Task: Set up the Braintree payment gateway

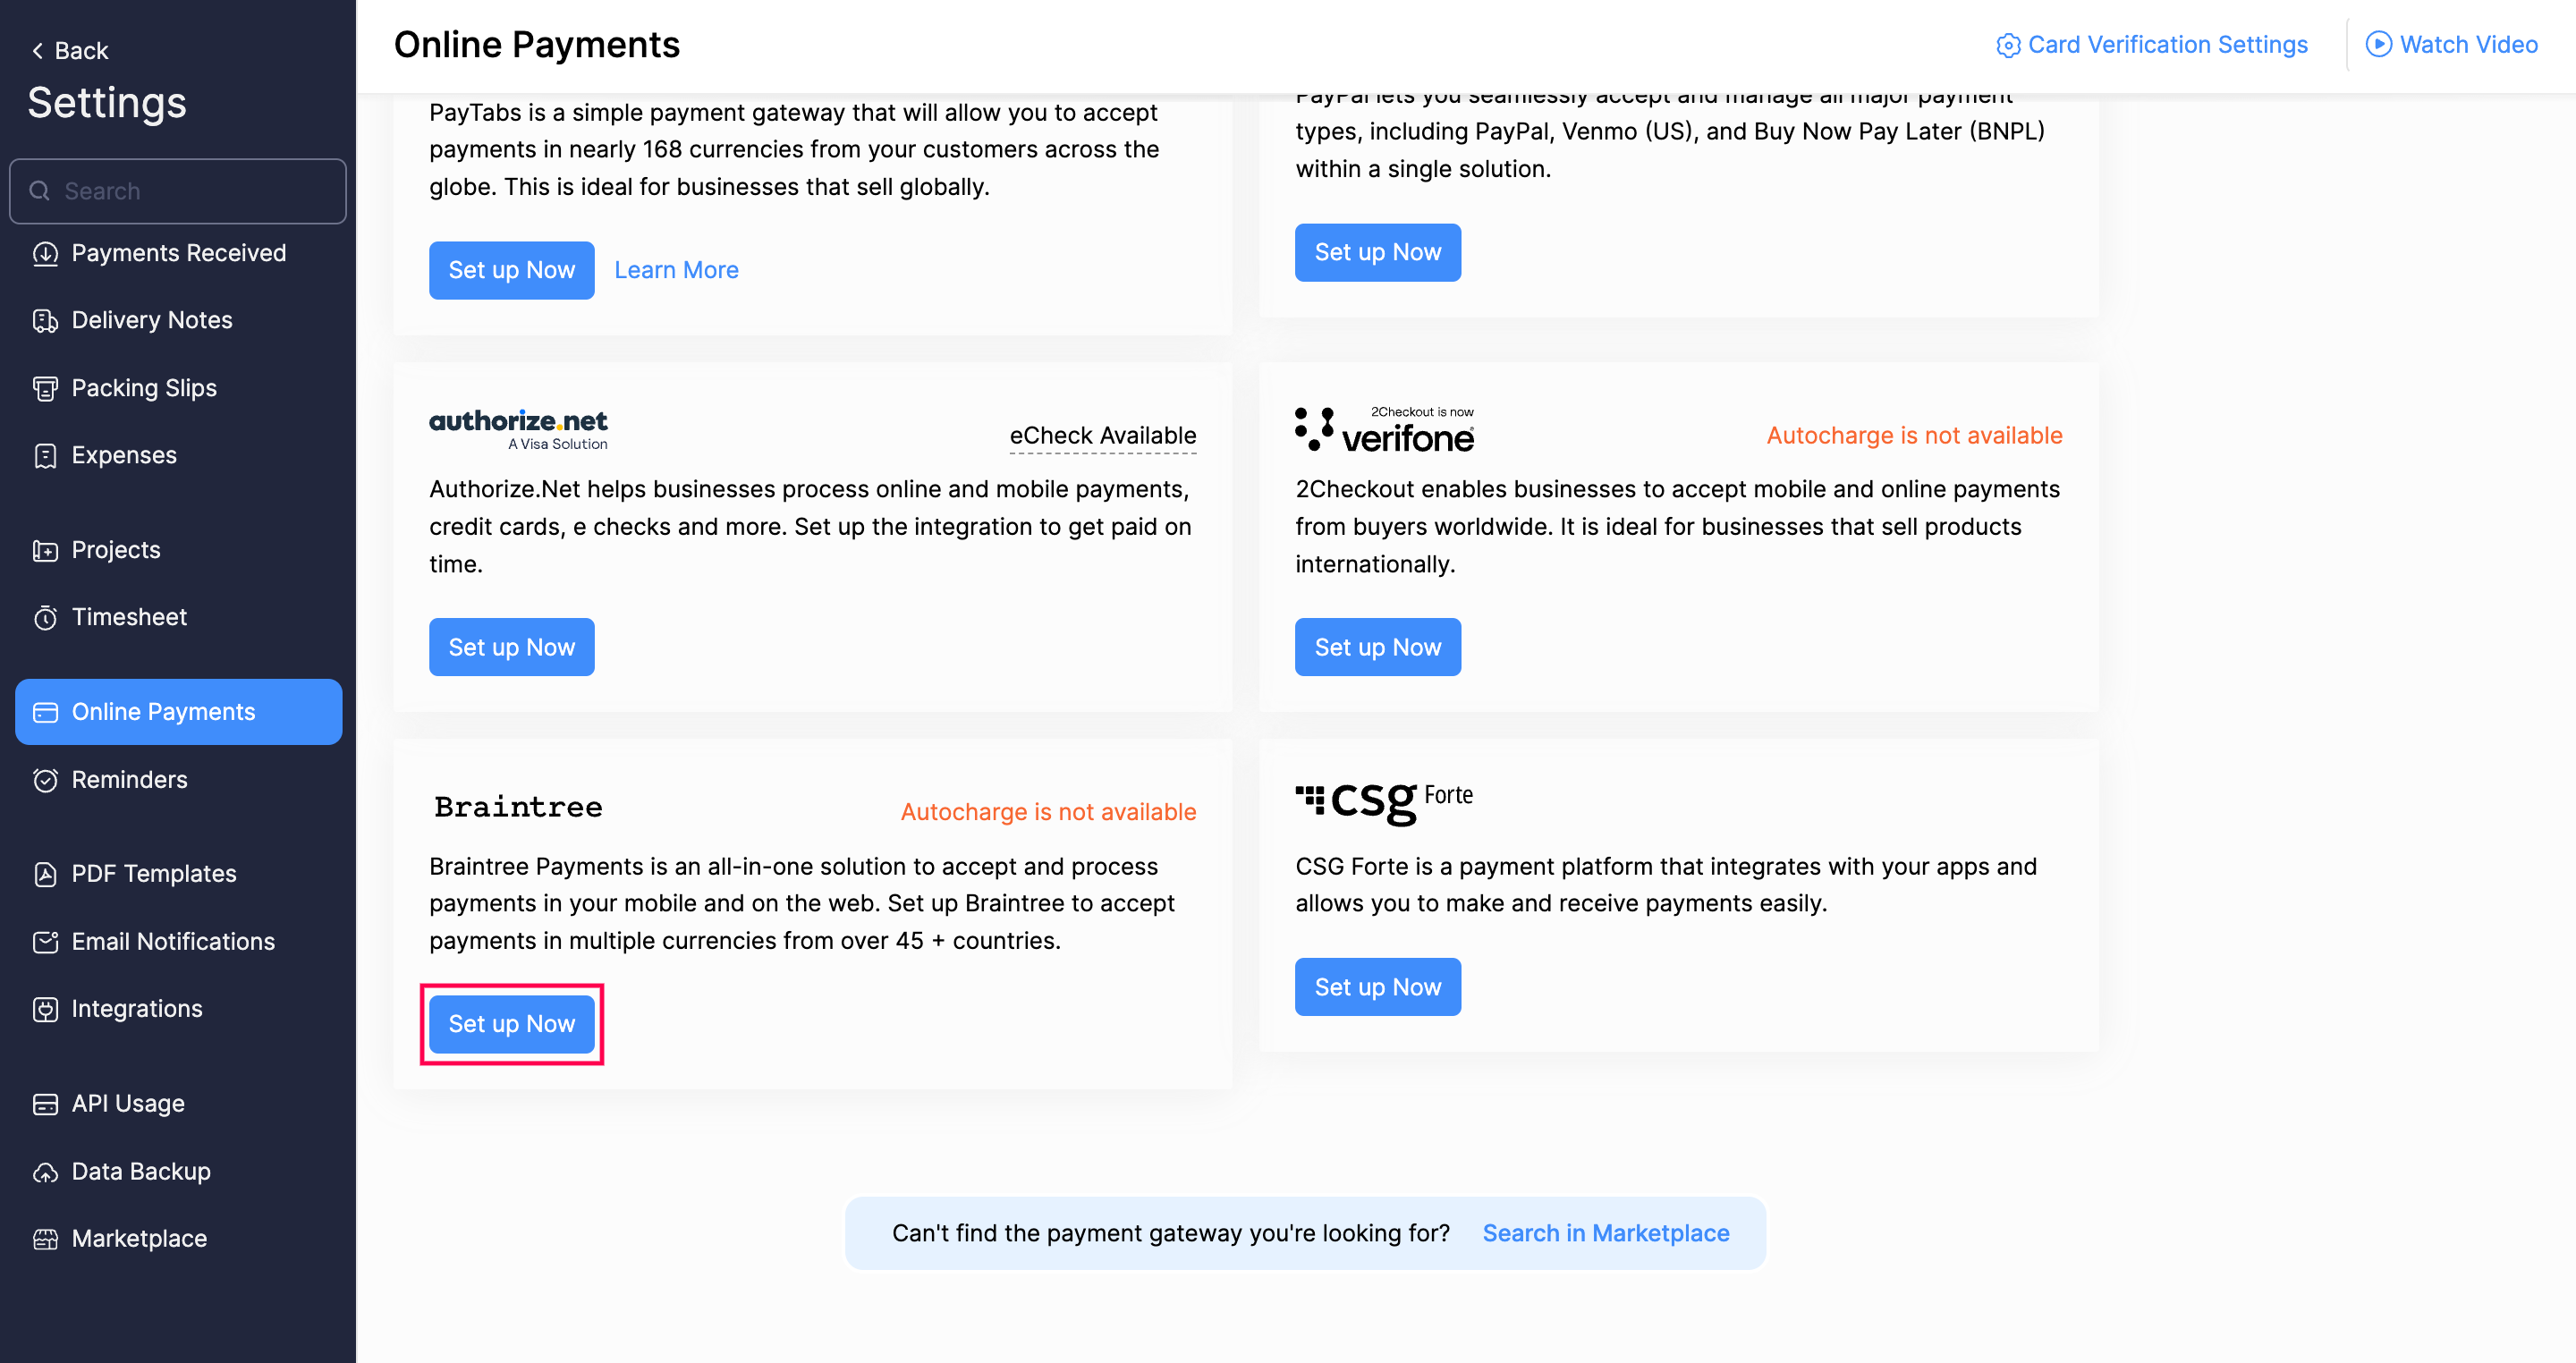Action: pyautogui.click(x=511, y=1024)
